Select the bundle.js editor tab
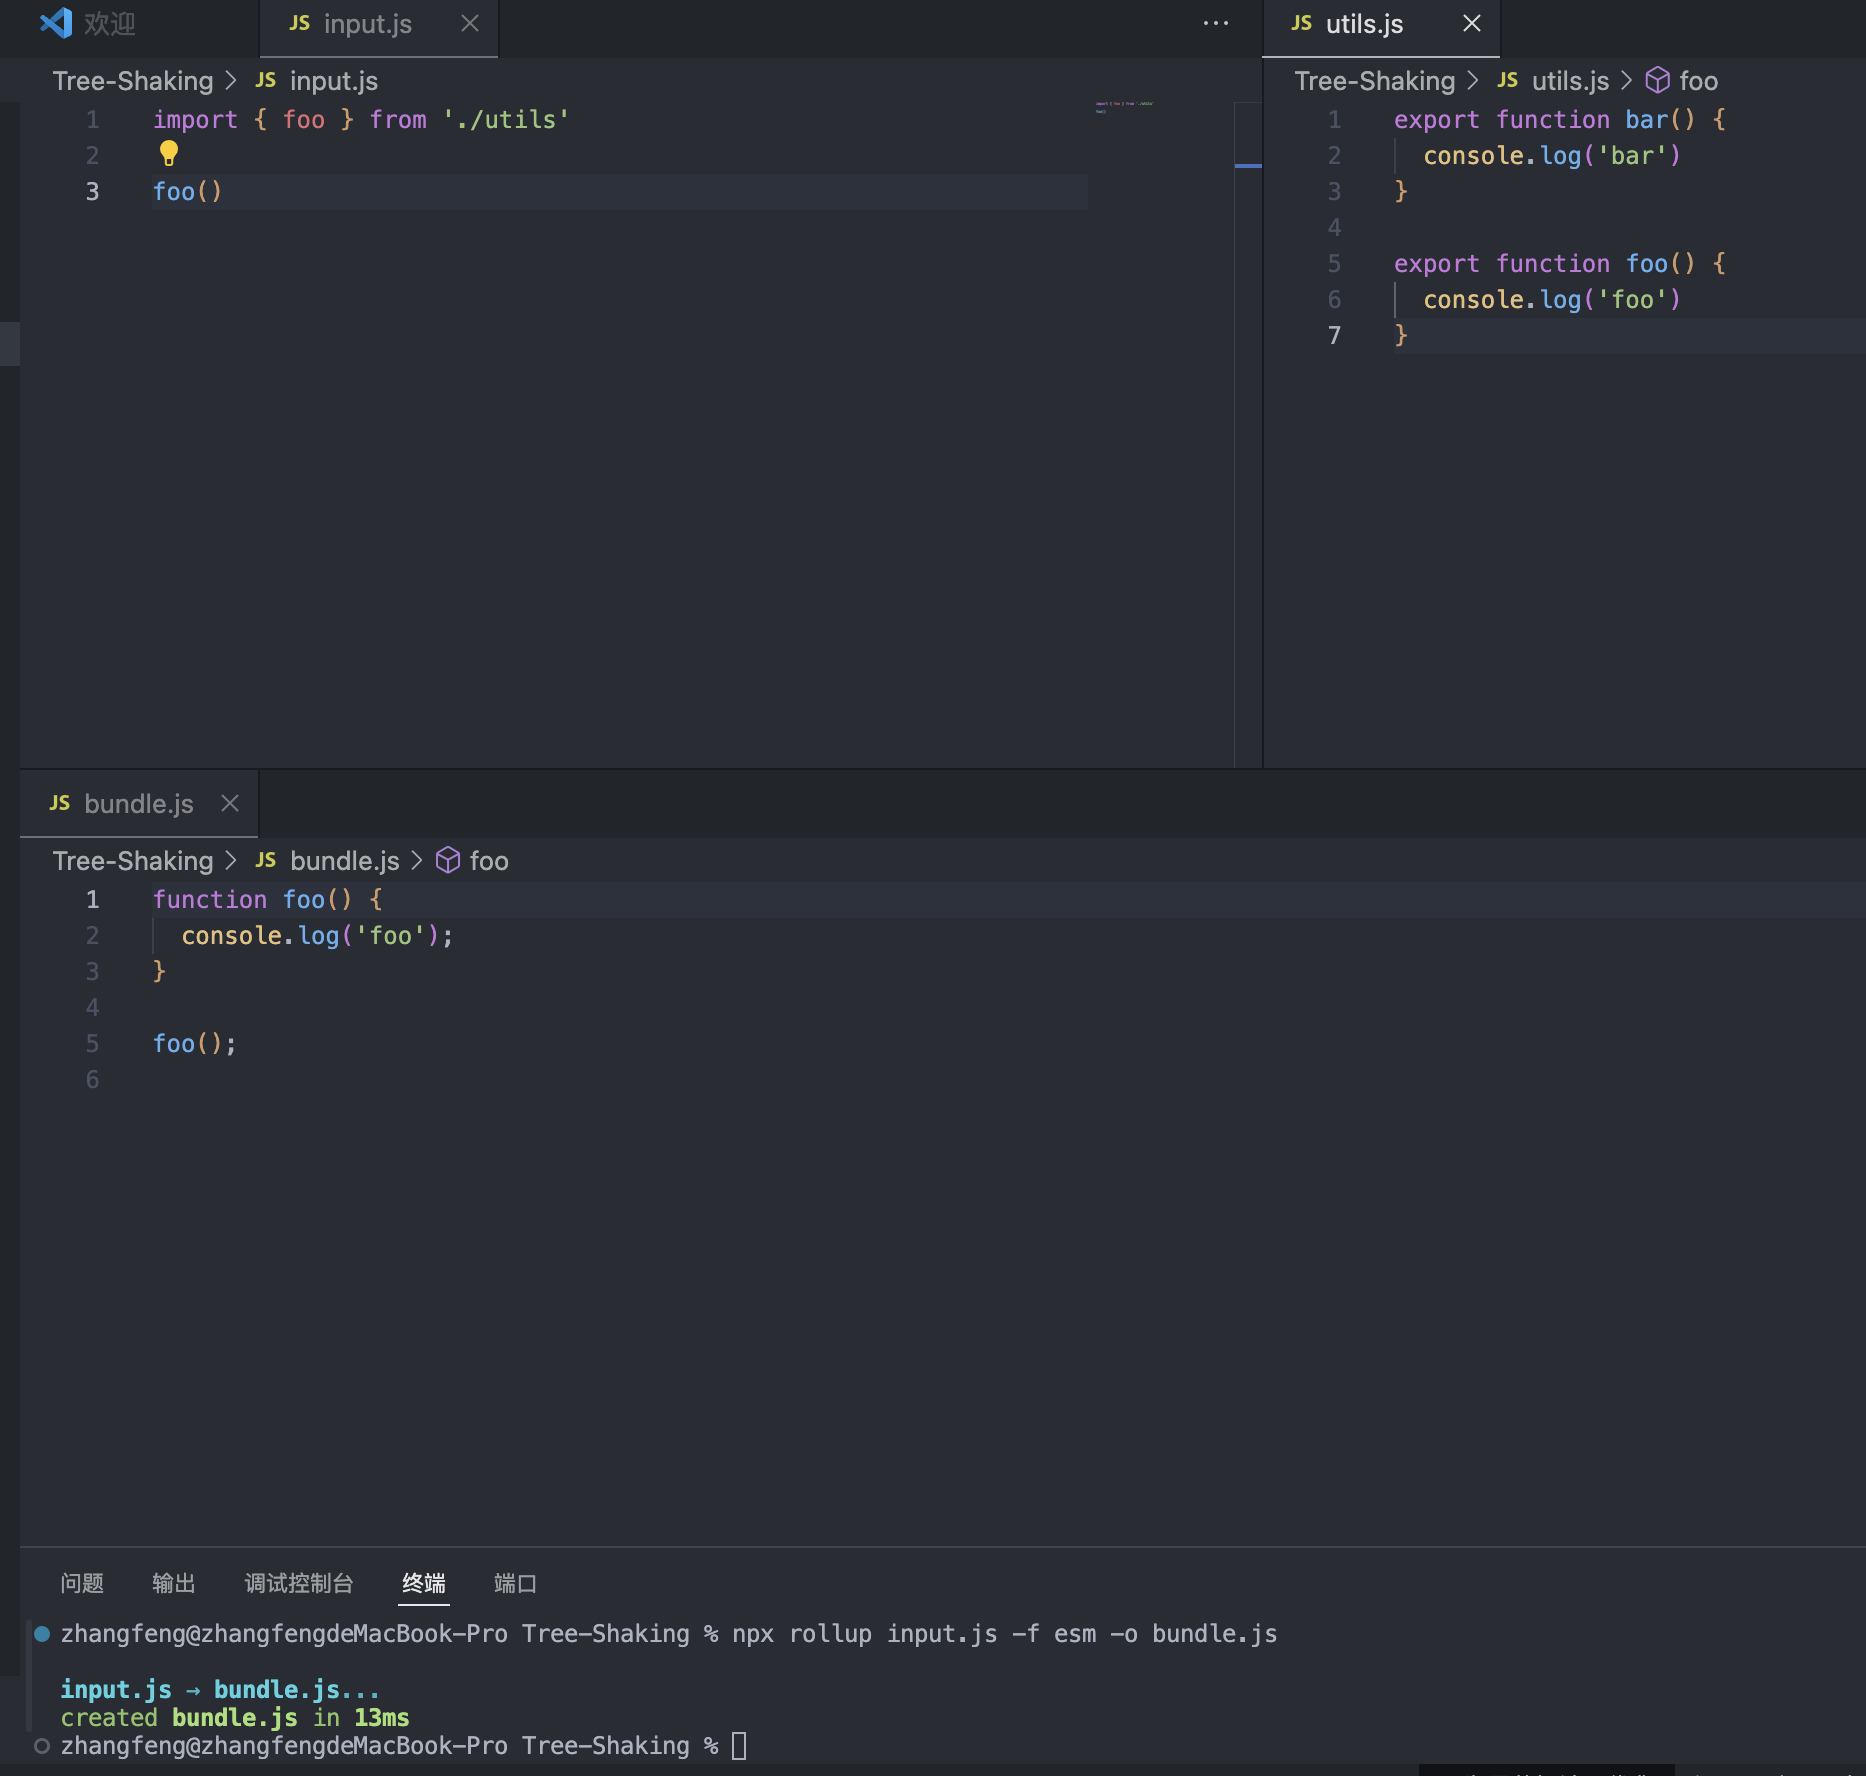1866x1776 pixels. click(139, 804)
